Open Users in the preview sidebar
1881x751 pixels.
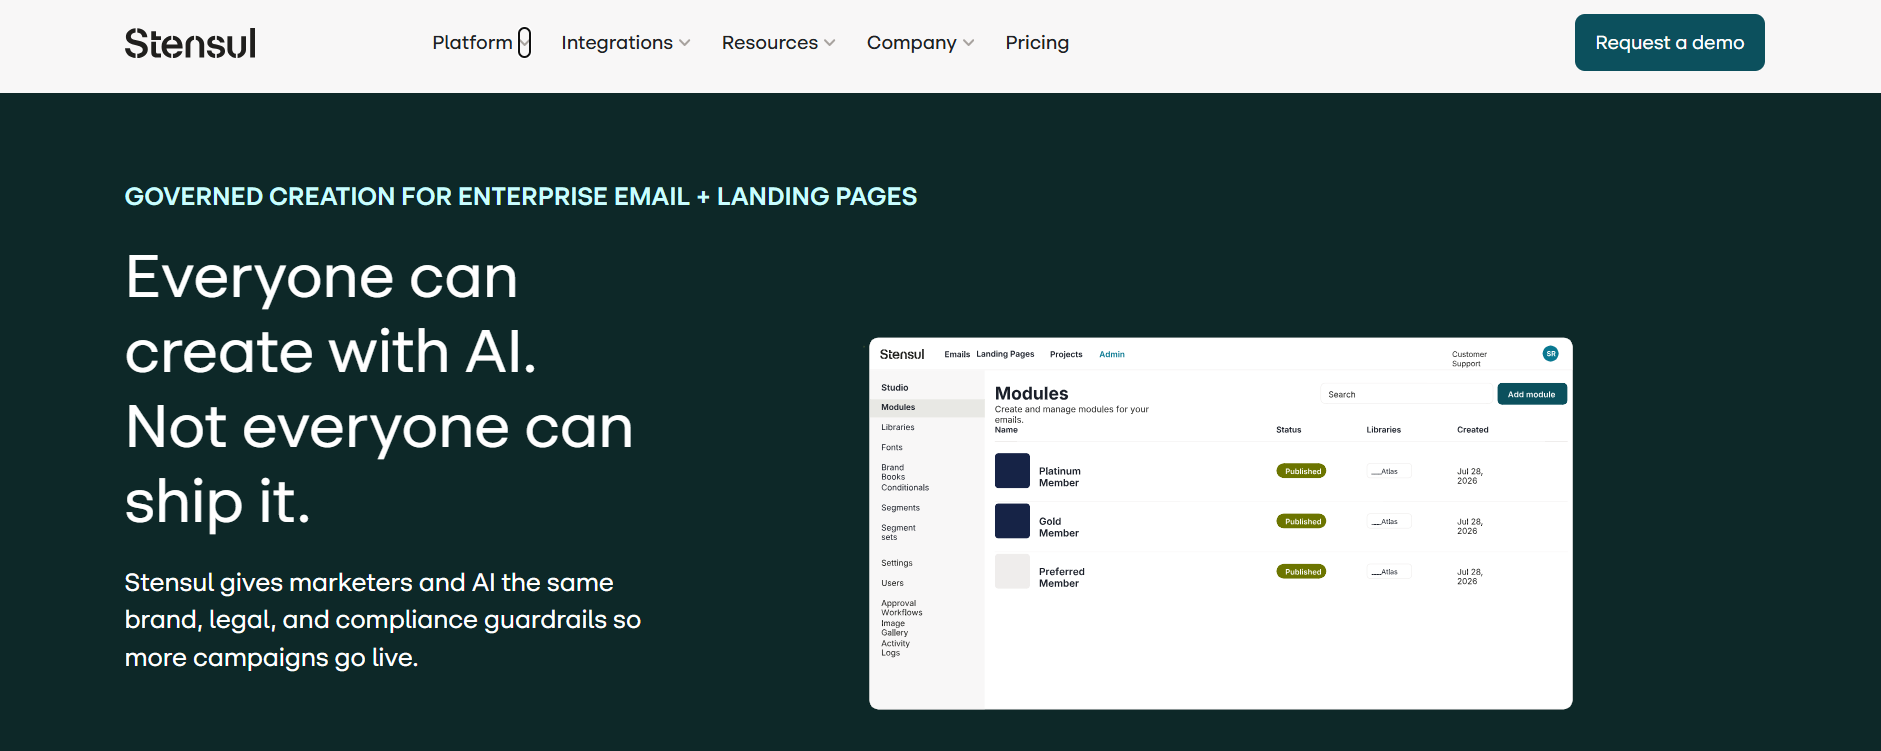pyautogui.click(x=892, y=583)
